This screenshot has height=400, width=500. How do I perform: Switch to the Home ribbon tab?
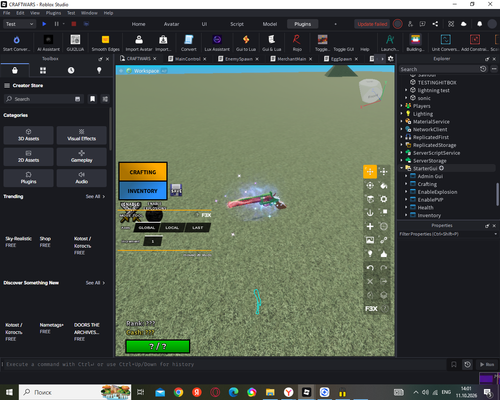tap(138, 24)
